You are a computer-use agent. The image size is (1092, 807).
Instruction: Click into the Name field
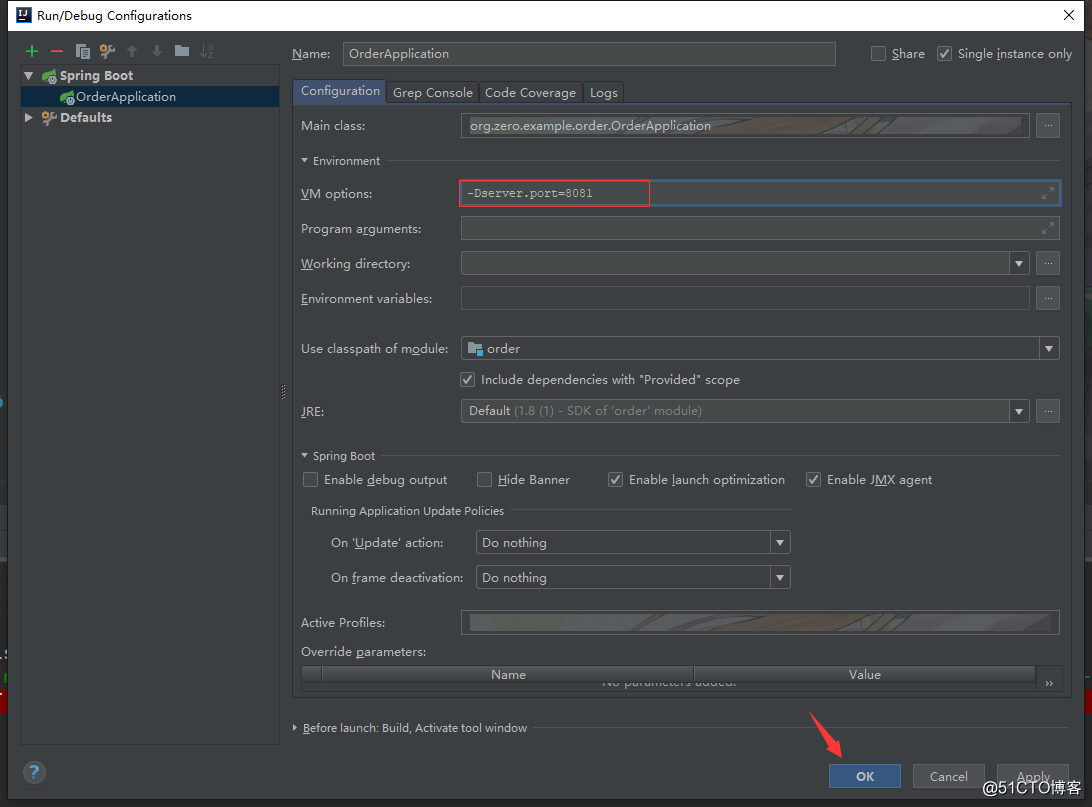tap(588, 54)
